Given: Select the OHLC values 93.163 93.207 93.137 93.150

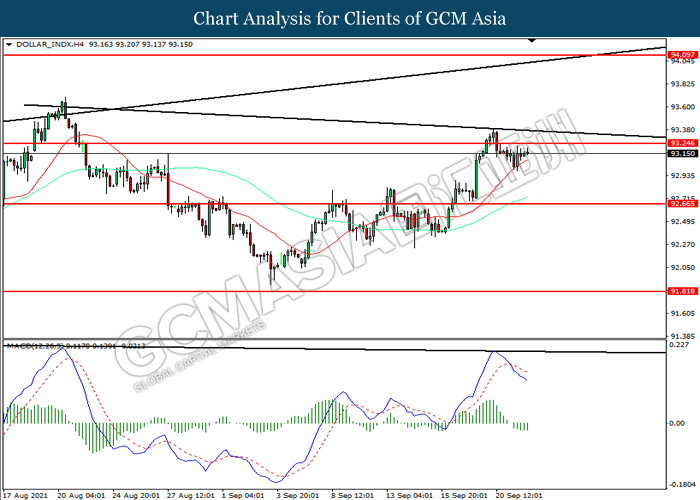Looking at the screenshot, I should (141, 45).
